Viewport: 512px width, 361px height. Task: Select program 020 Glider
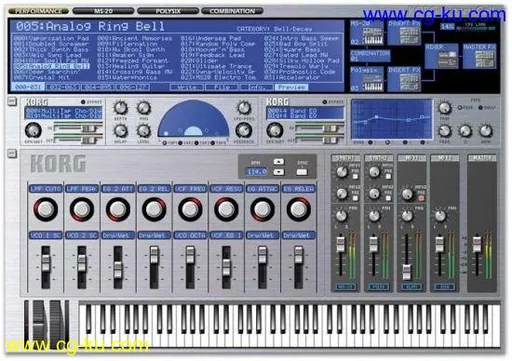pyautogui.click(x=200, y=61)
